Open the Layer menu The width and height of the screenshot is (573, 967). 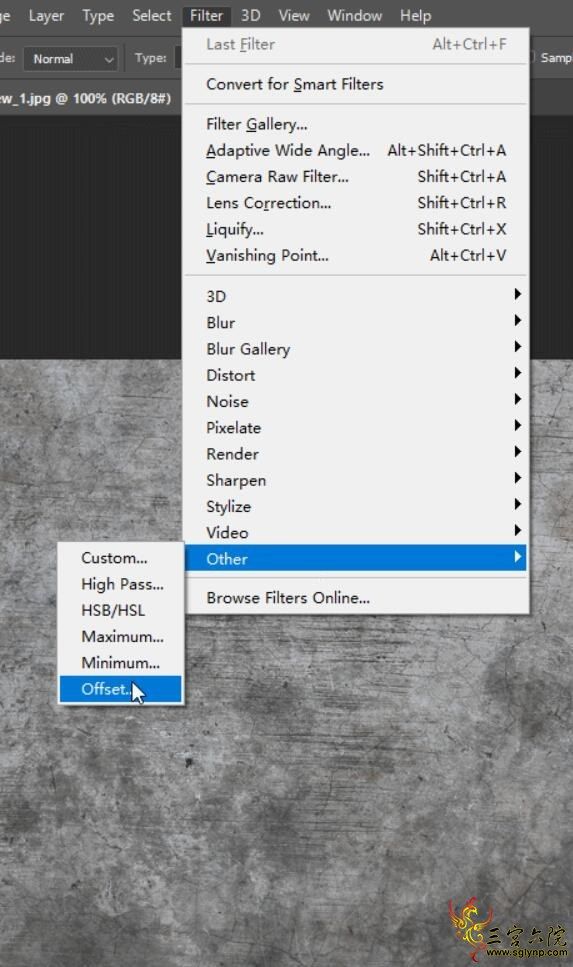point(46,15)
